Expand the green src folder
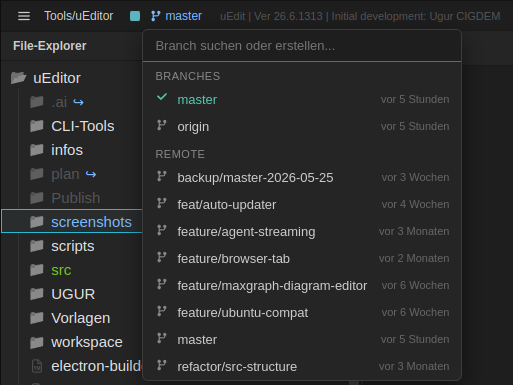513x385 pixels. (x=72, y=270)
